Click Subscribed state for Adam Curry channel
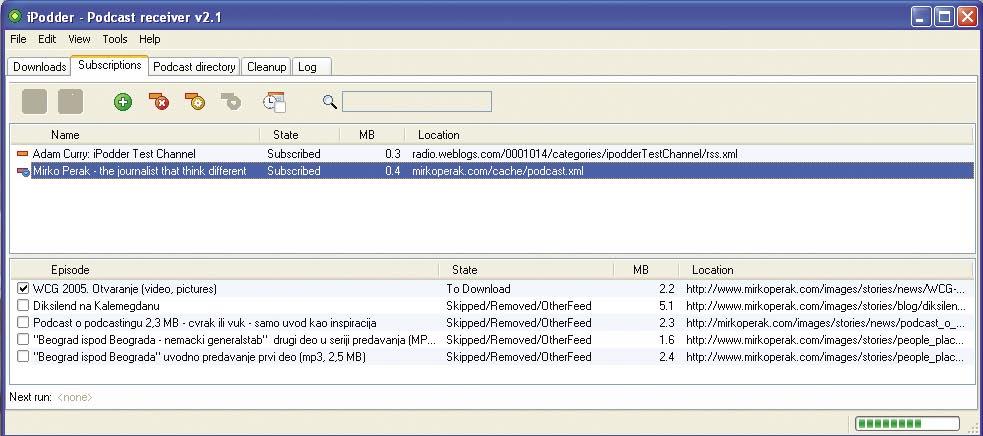Screen dimensions: 983x436 pos(293,154)
